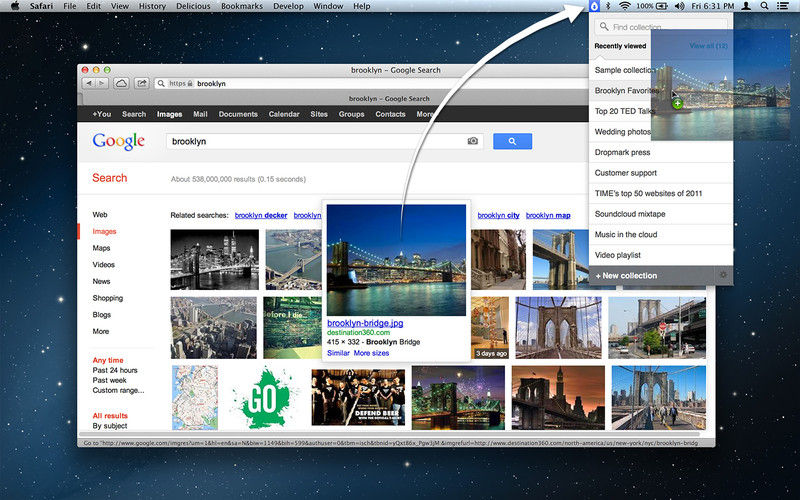Click the battery status icon
The height and width of the screenshot is (500, 800).
(x=662, y=6)
